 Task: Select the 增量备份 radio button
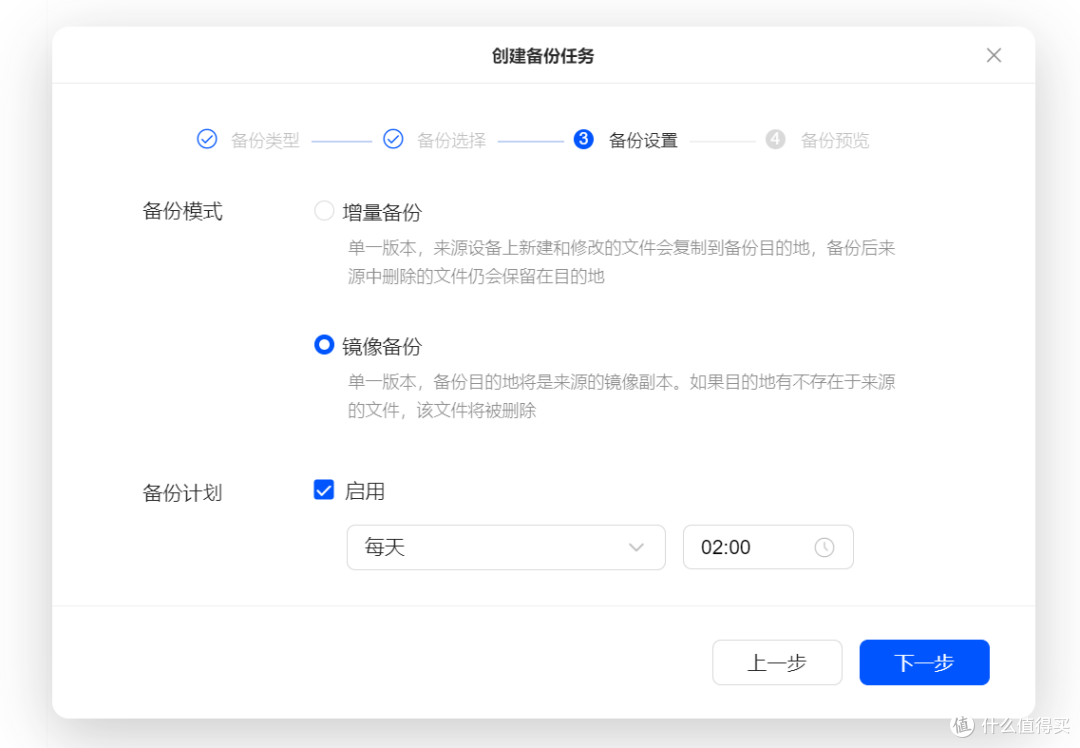pyautogui.click(x=324, y=211)
